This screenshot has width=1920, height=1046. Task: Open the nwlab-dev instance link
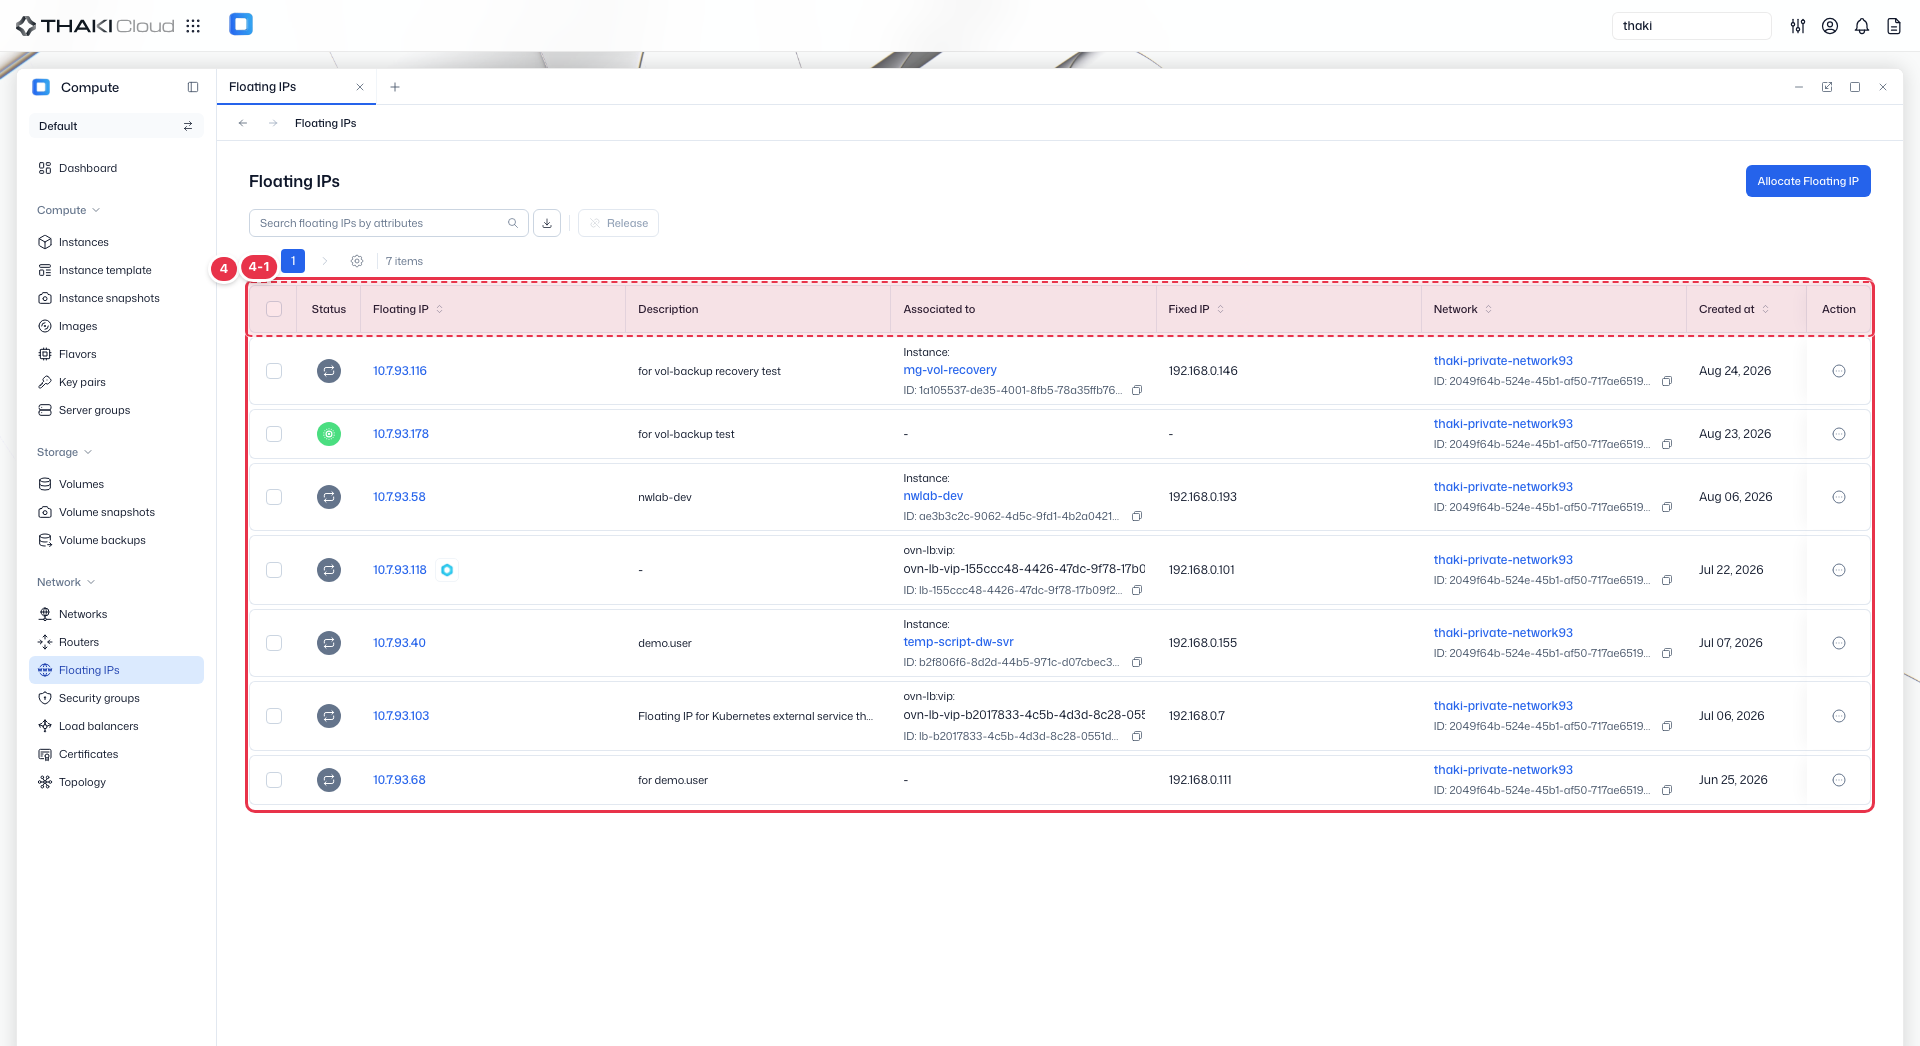coord(933,496)
